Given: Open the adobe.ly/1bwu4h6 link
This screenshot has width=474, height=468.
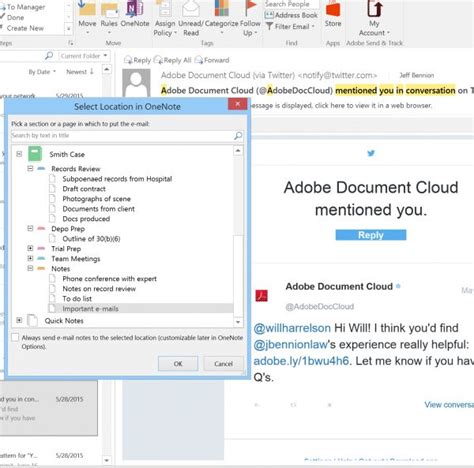Looking at the screenshot, I should [301, 361].
